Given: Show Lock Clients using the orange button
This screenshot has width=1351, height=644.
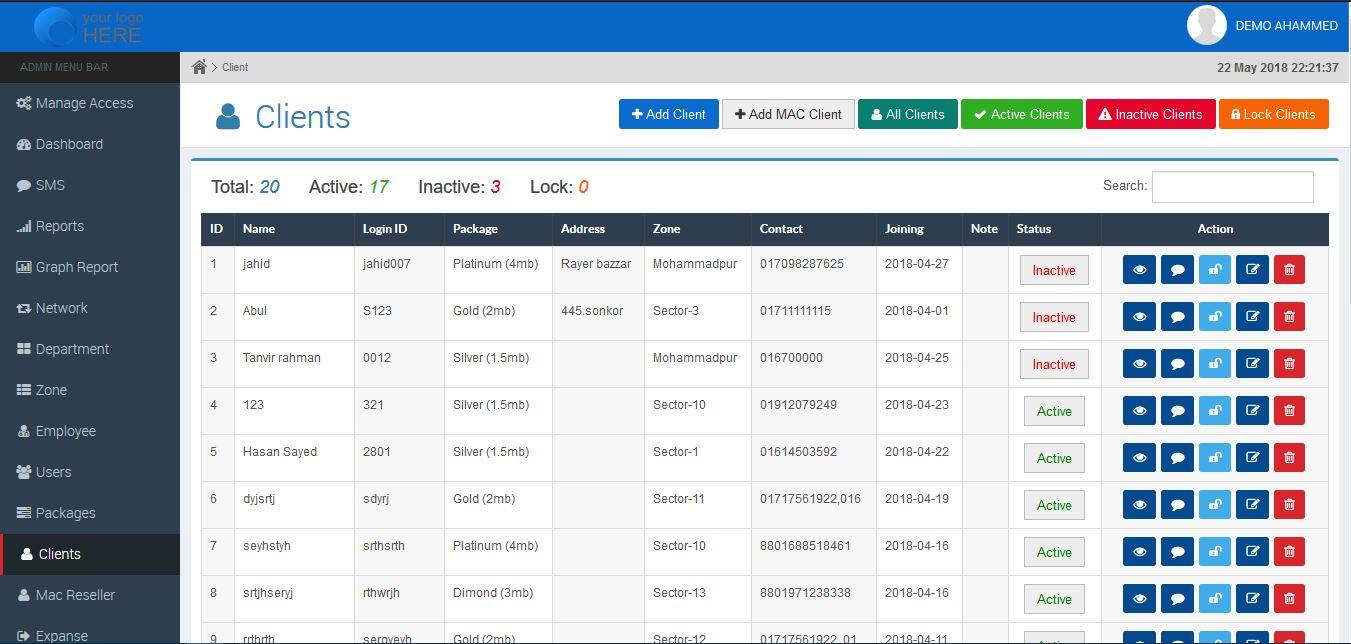Looking at the screenshot, I should (x=1273, y=114).
